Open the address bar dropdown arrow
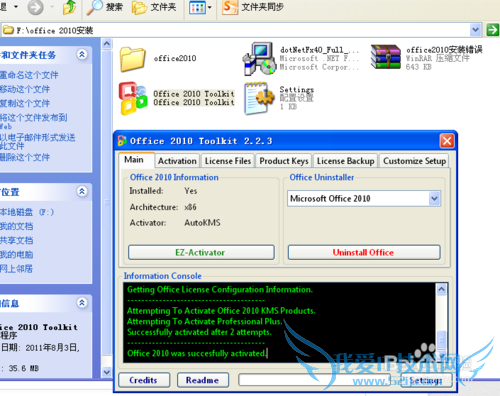This screenshot has width=500, height=396. (x=476, y=30)
